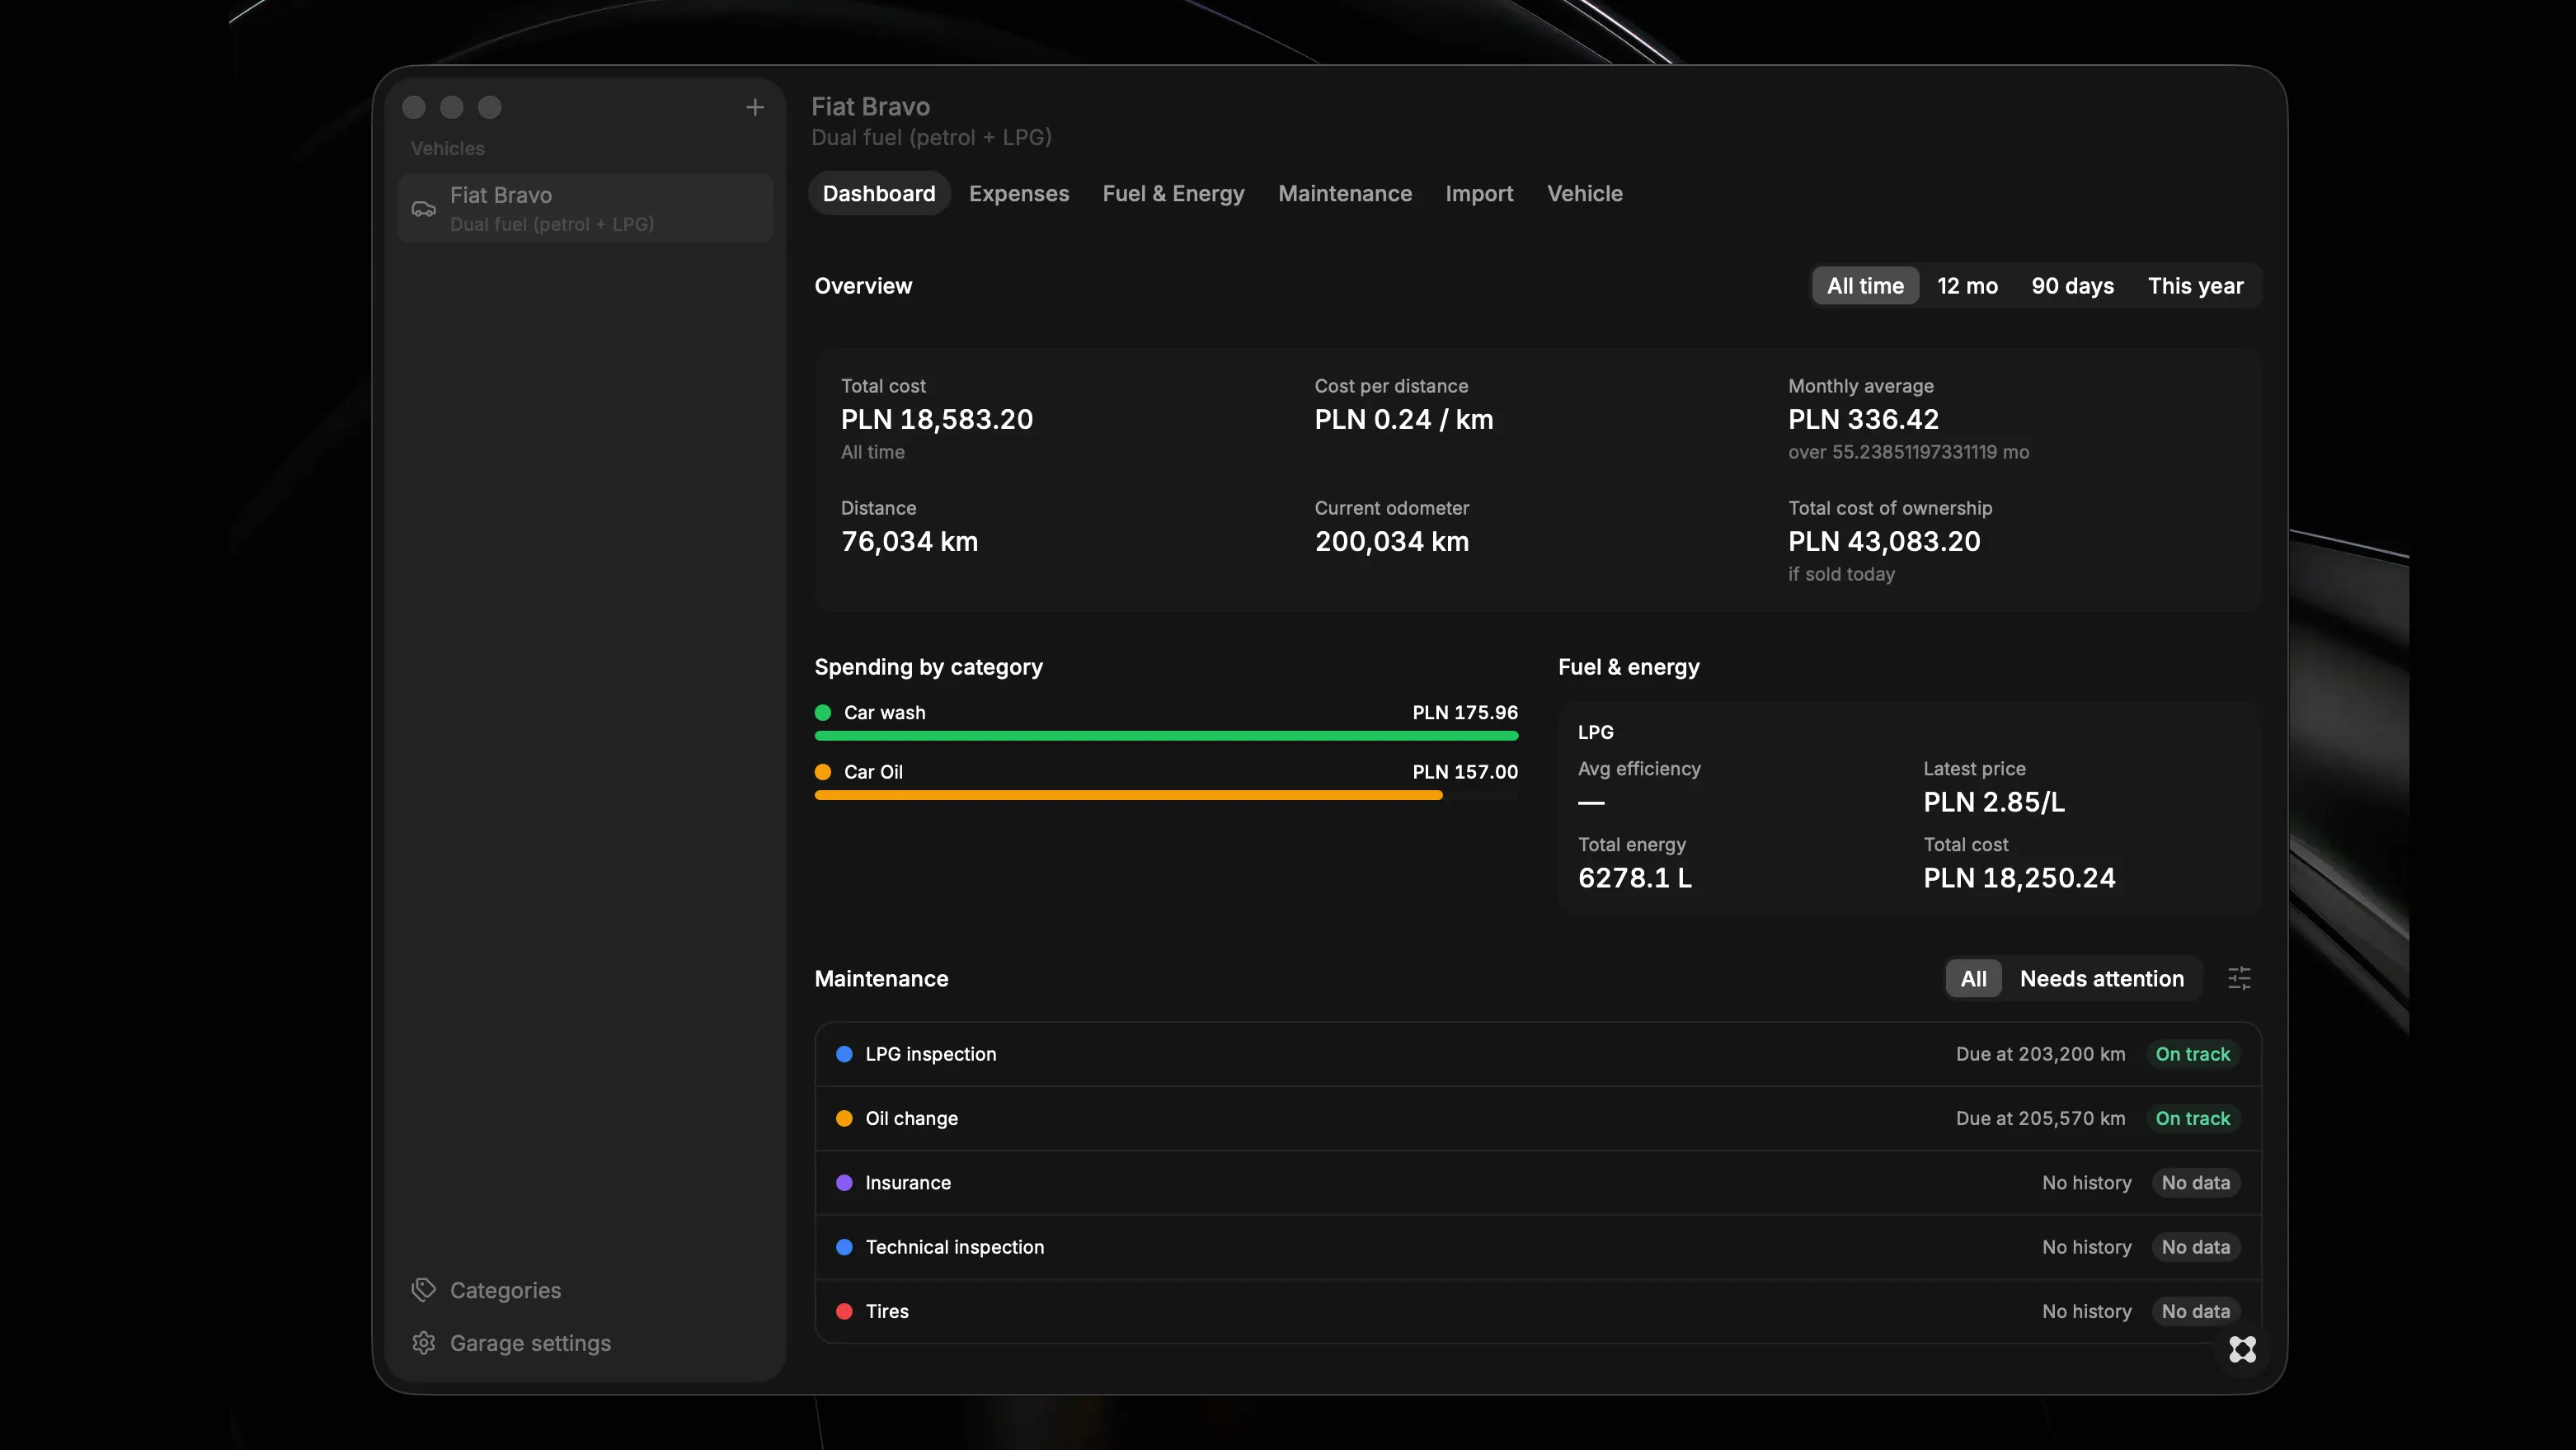
Task: Click the Fiat Bravo header title
Action: coord(870,106)
